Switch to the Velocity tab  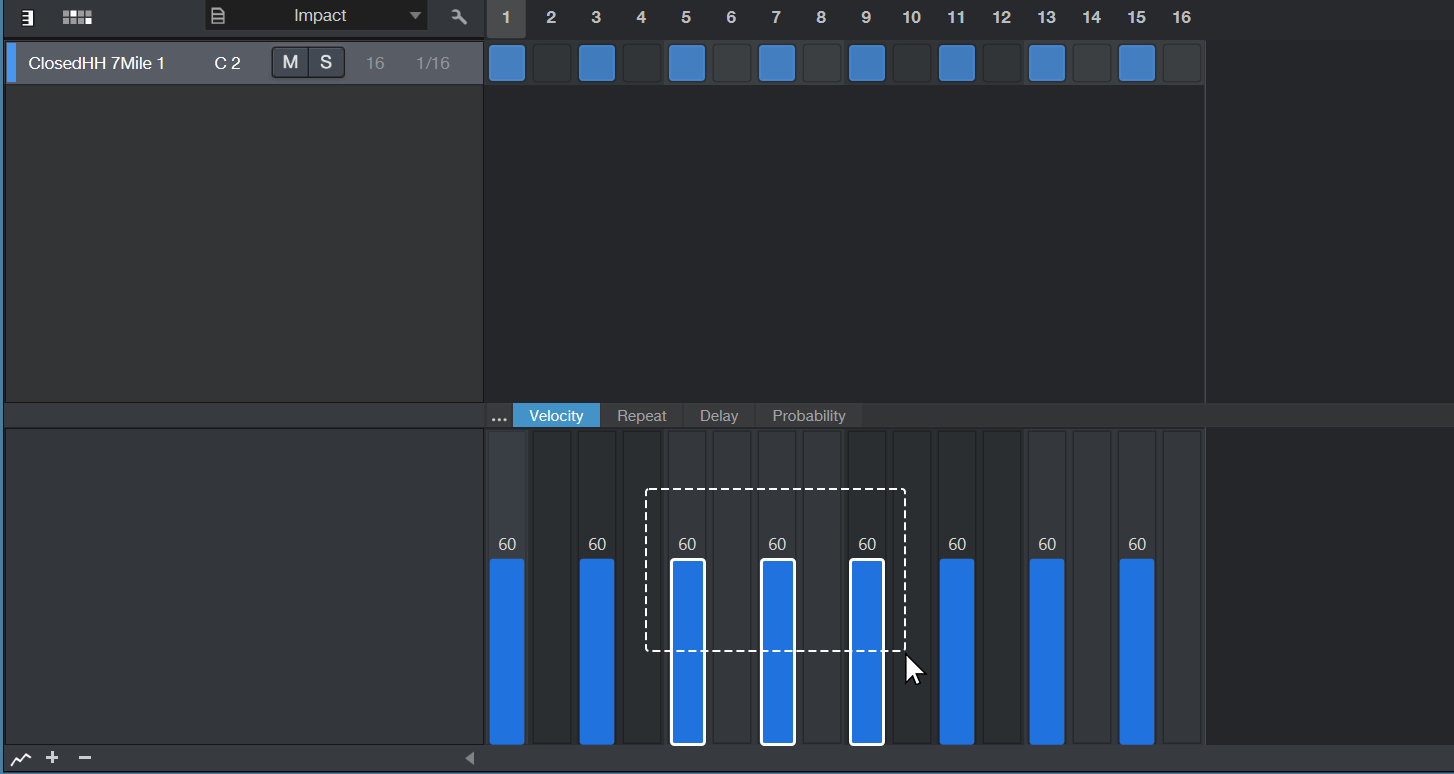556,416
